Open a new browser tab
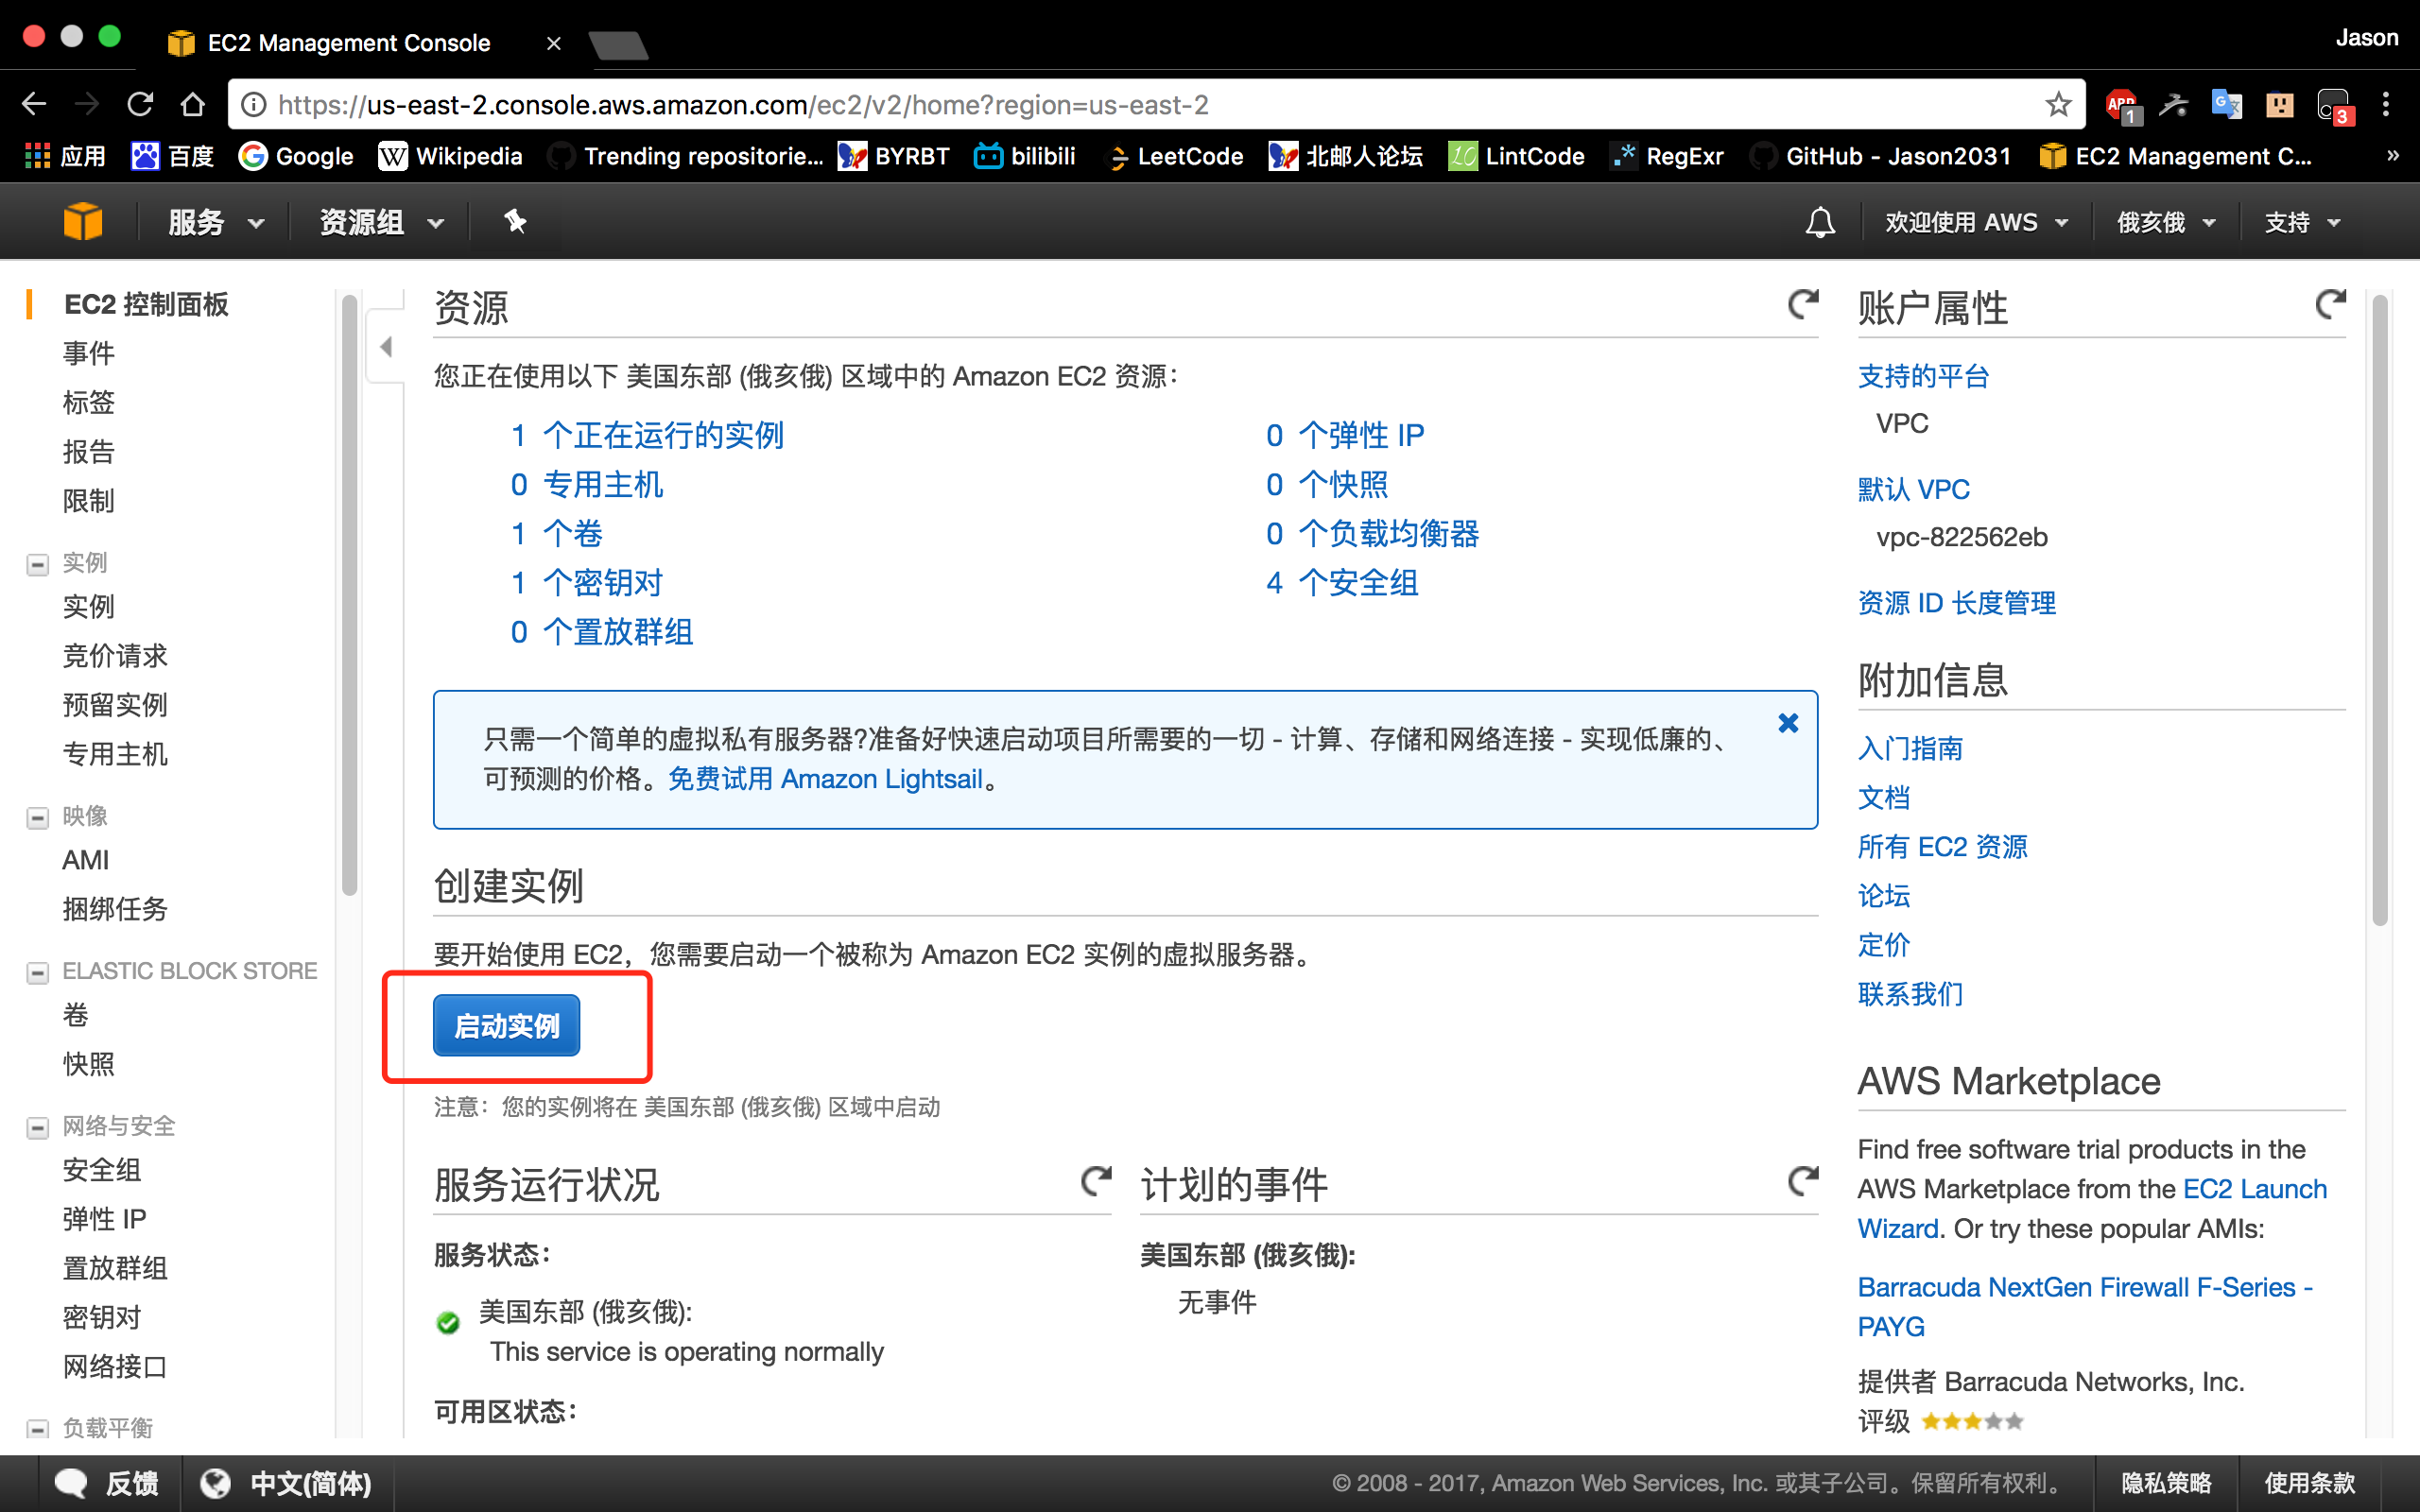The image size is (2420, 1512). click(x=618, y=44)
